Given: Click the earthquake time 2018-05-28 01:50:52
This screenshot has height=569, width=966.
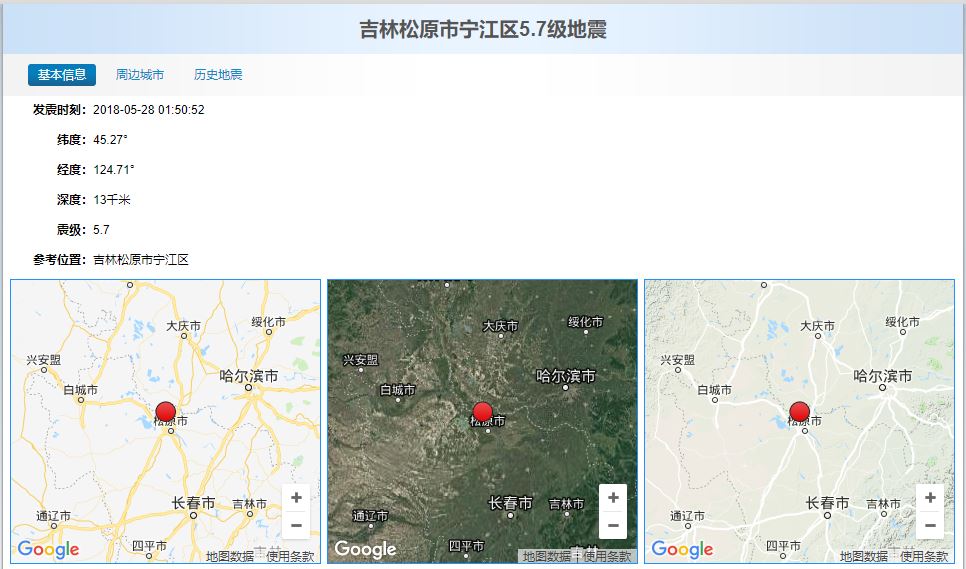Looking at the screenshot, I should point(148,110).
